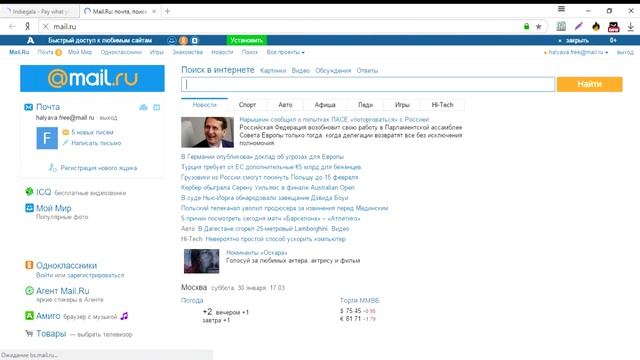
Task: Click the Мой Мир sidebar icon
Action: click(29, 208)
